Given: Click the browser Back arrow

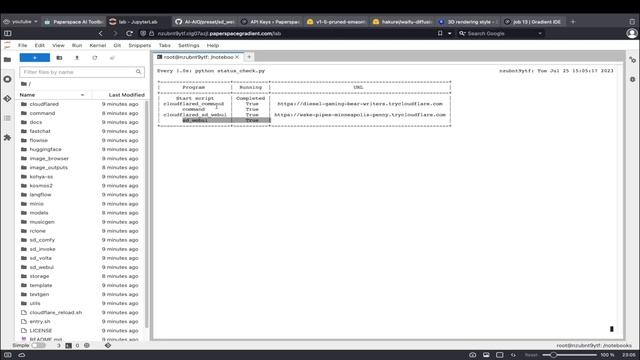Looking at the screenshot, I should (x=101, y=33).
